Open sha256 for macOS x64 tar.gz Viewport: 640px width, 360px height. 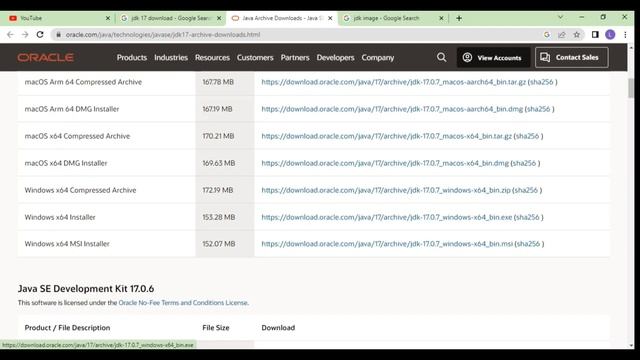coord(527,136)
